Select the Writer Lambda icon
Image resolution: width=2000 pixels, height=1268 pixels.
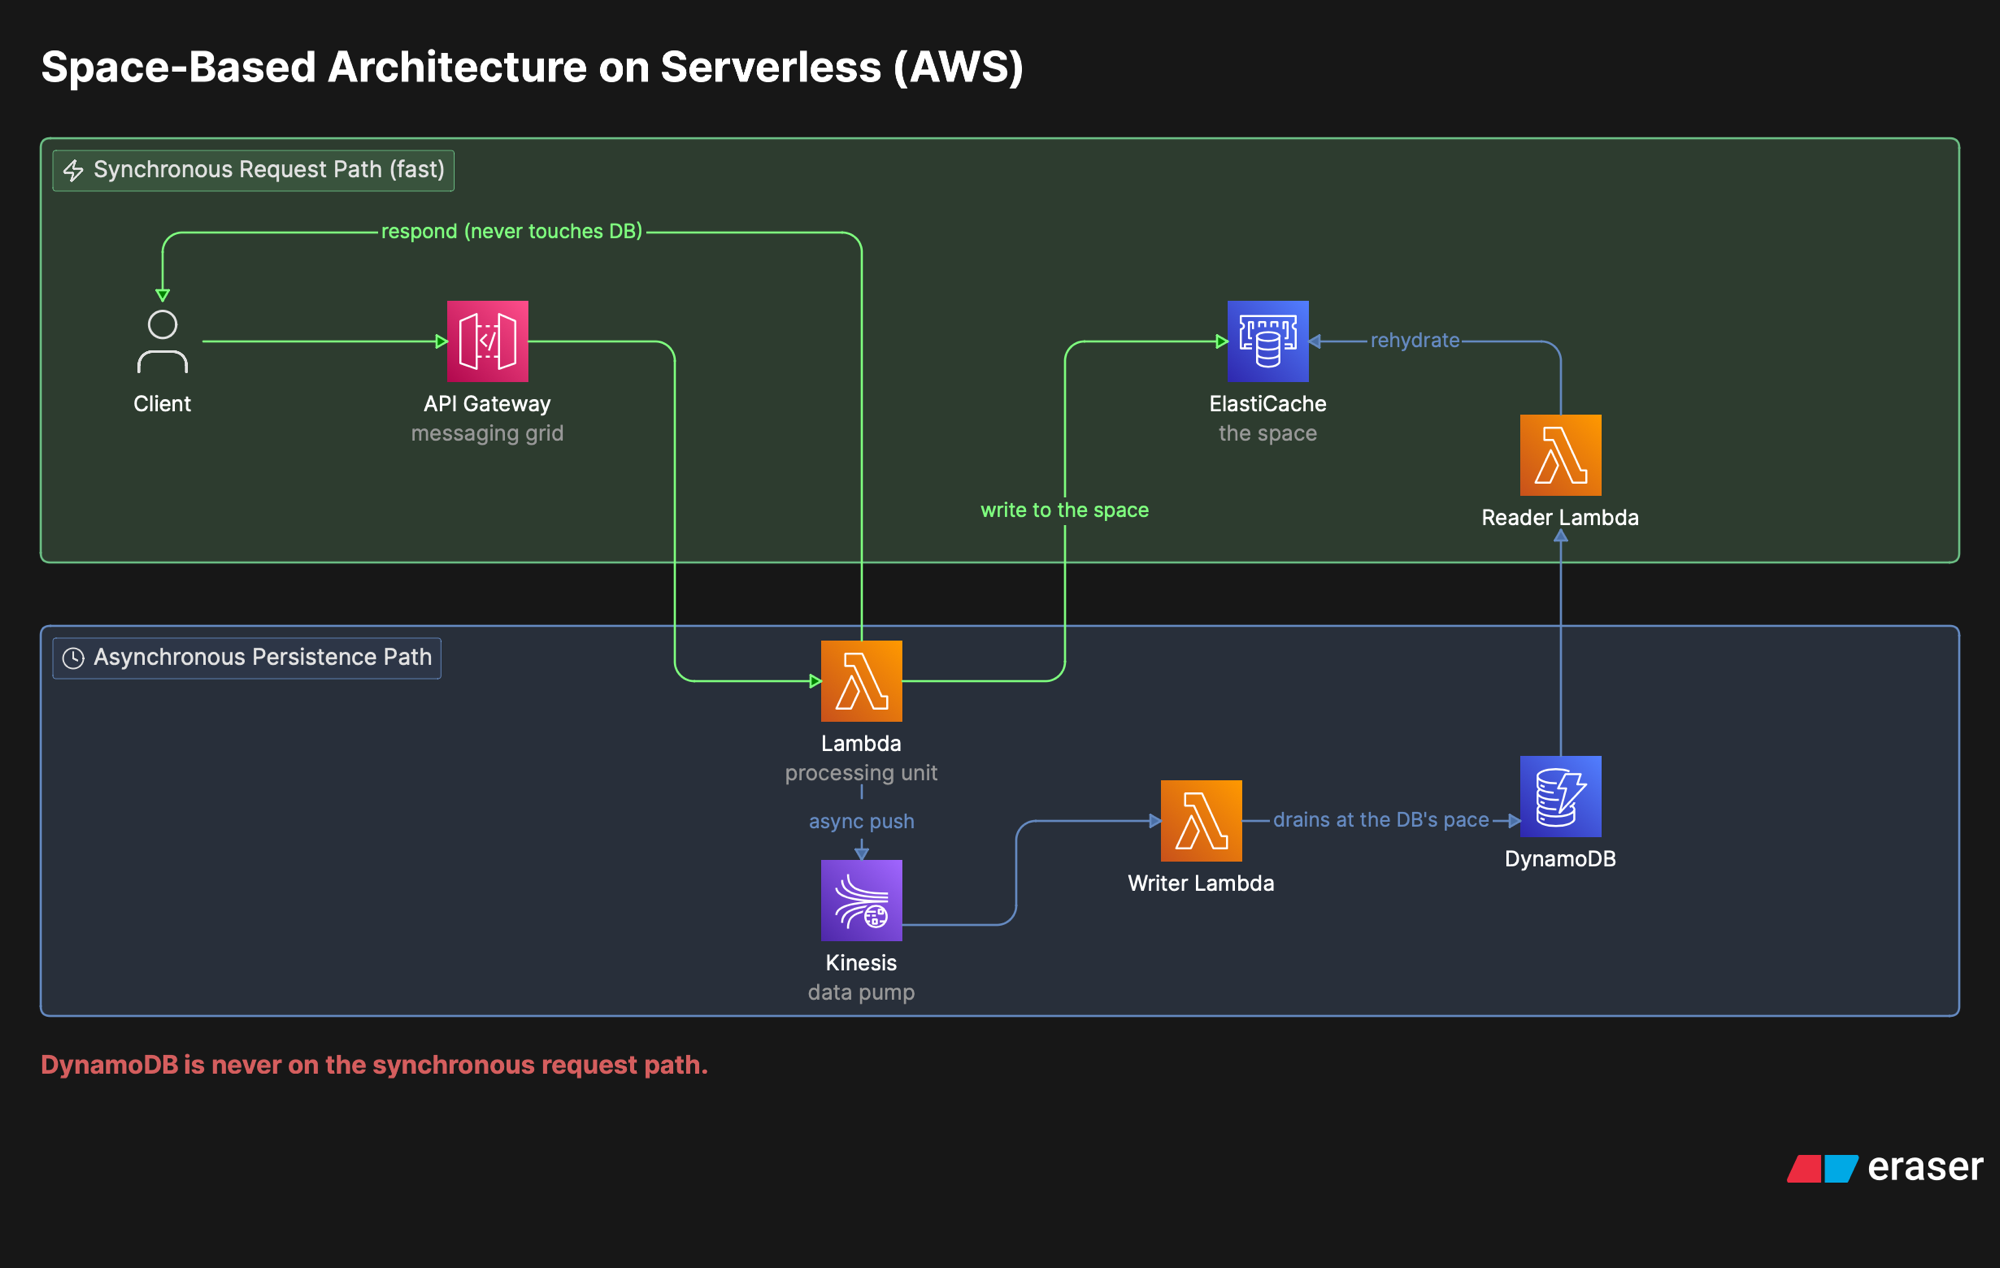coord(1201,821)
